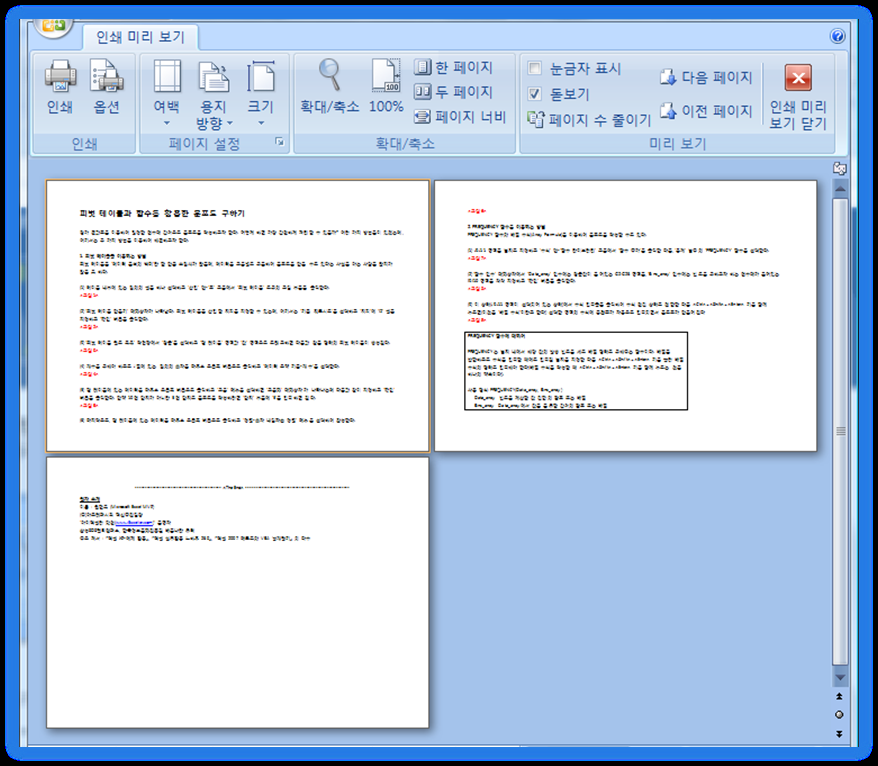878x766 pixels.
Task: Click the select browse object circle
Action: click(839, 714)
